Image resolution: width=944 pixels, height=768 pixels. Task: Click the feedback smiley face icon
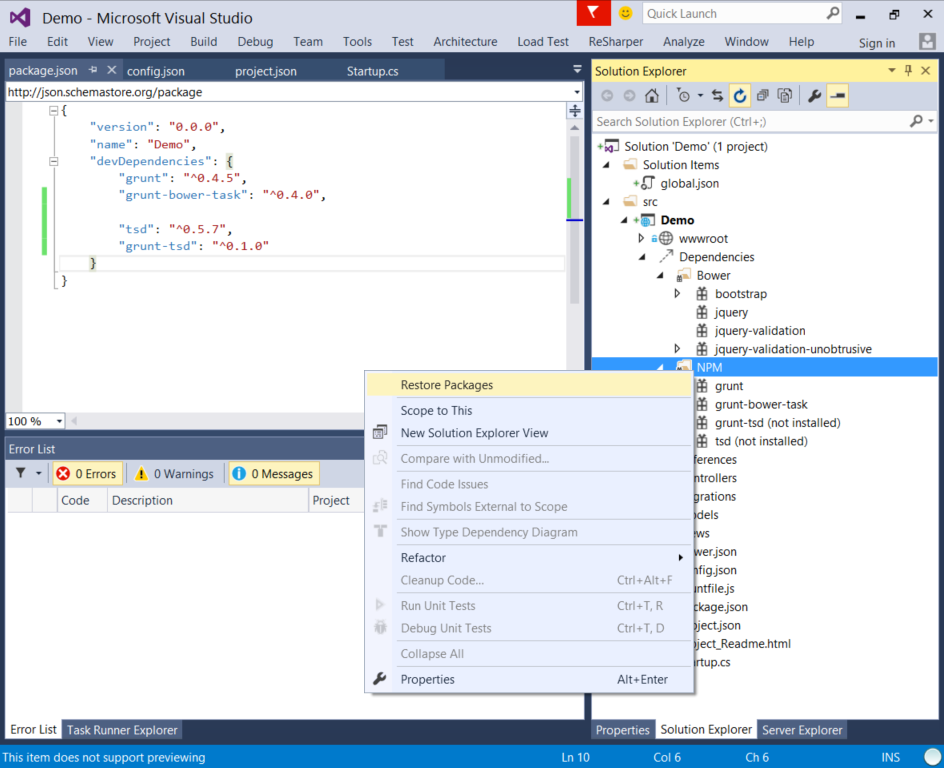[x=626, y=14]
